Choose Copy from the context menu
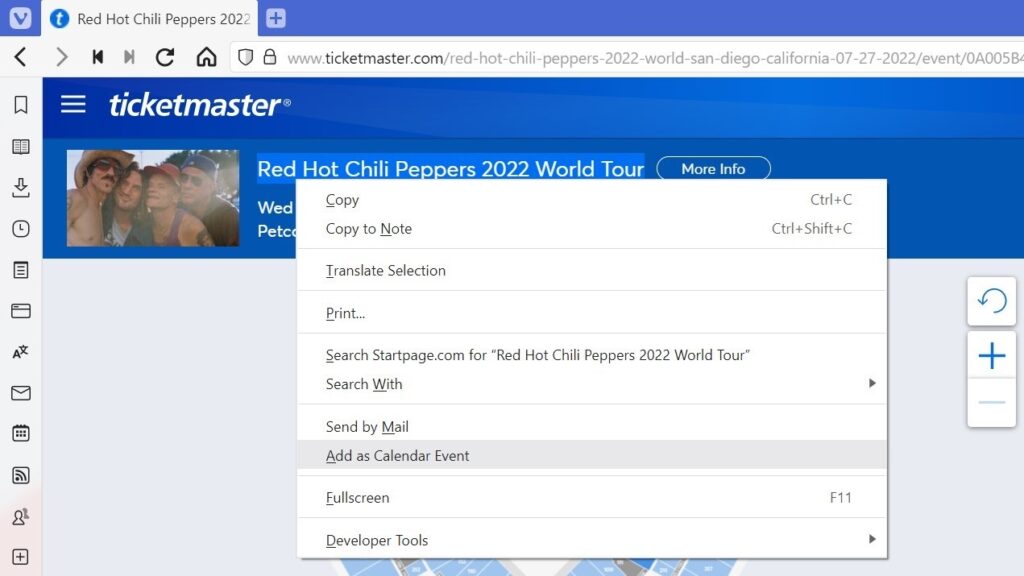Screen dimensions: 1024x576 pyautogui.click(x=592, y=200)
